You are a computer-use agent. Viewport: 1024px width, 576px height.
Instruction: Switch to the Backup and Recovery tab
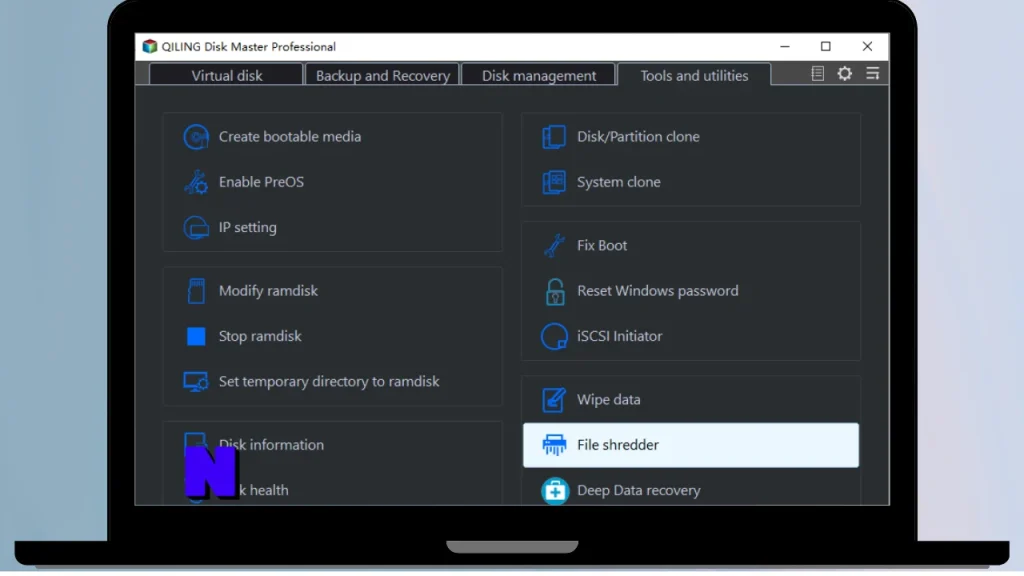point(383,75)
